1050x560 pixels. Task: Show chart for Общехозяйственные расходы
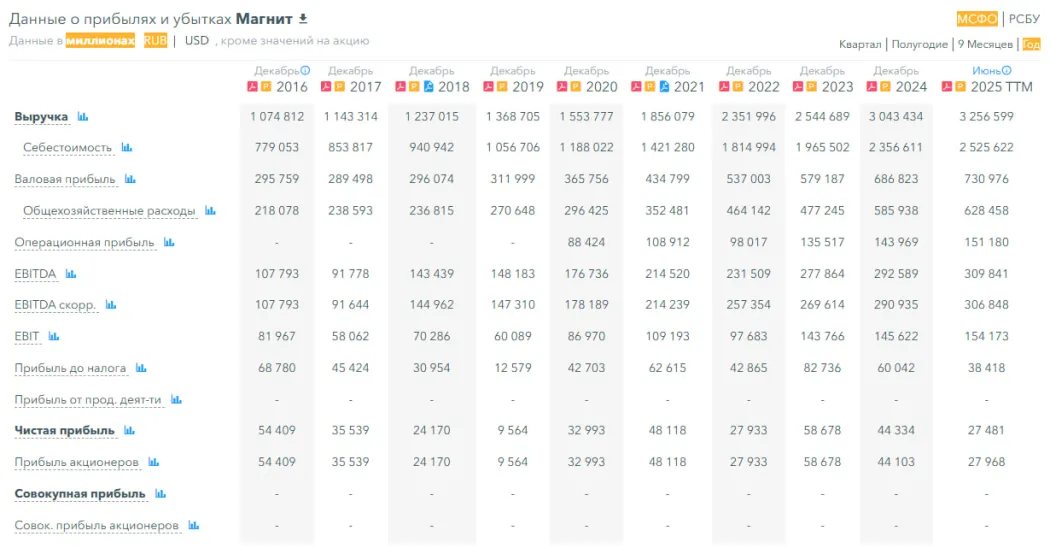click(x=210, y=211)
